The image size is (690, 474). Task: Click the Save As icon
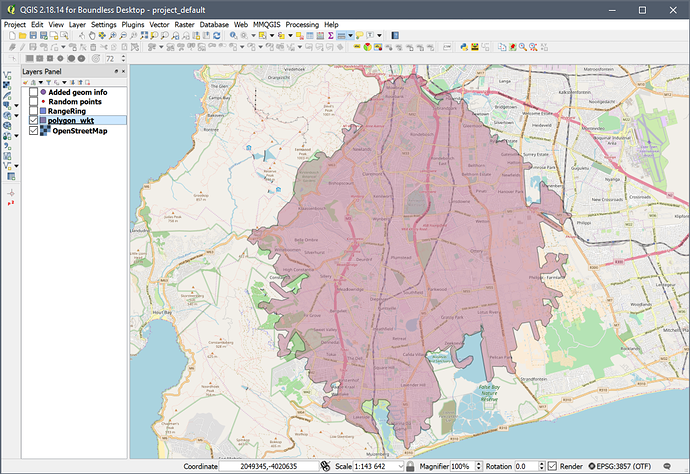(x=44, y=36)
